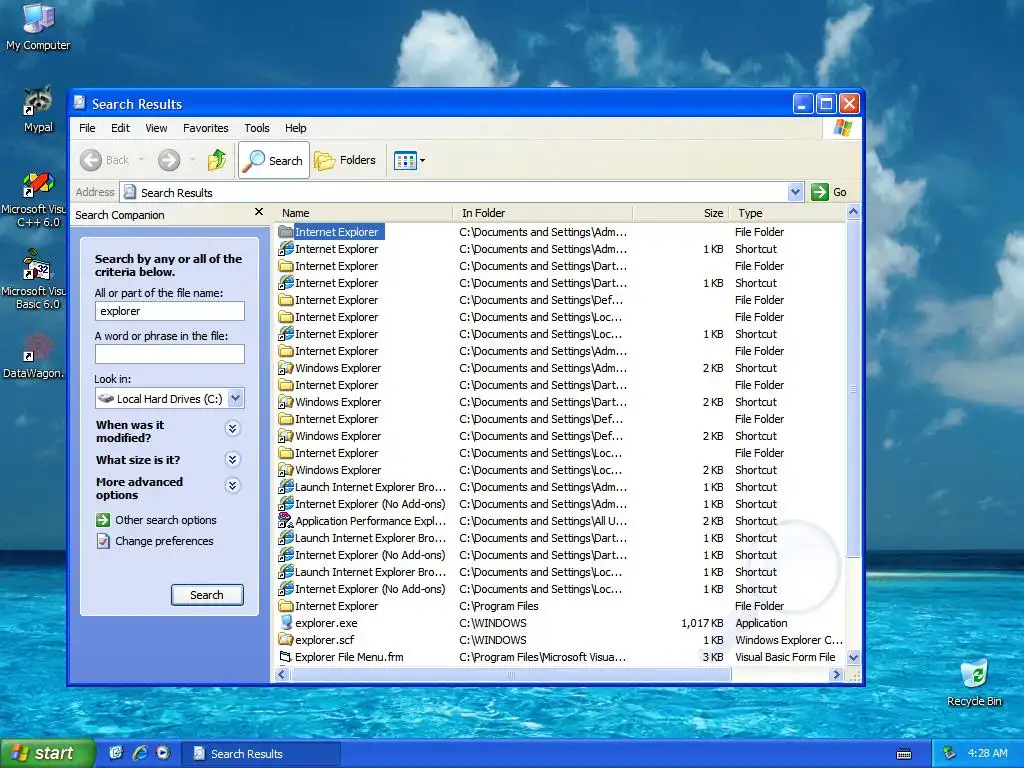Open the Look in drive dropdown
This screenshot has height=768, width=1024.
[236, 398]
